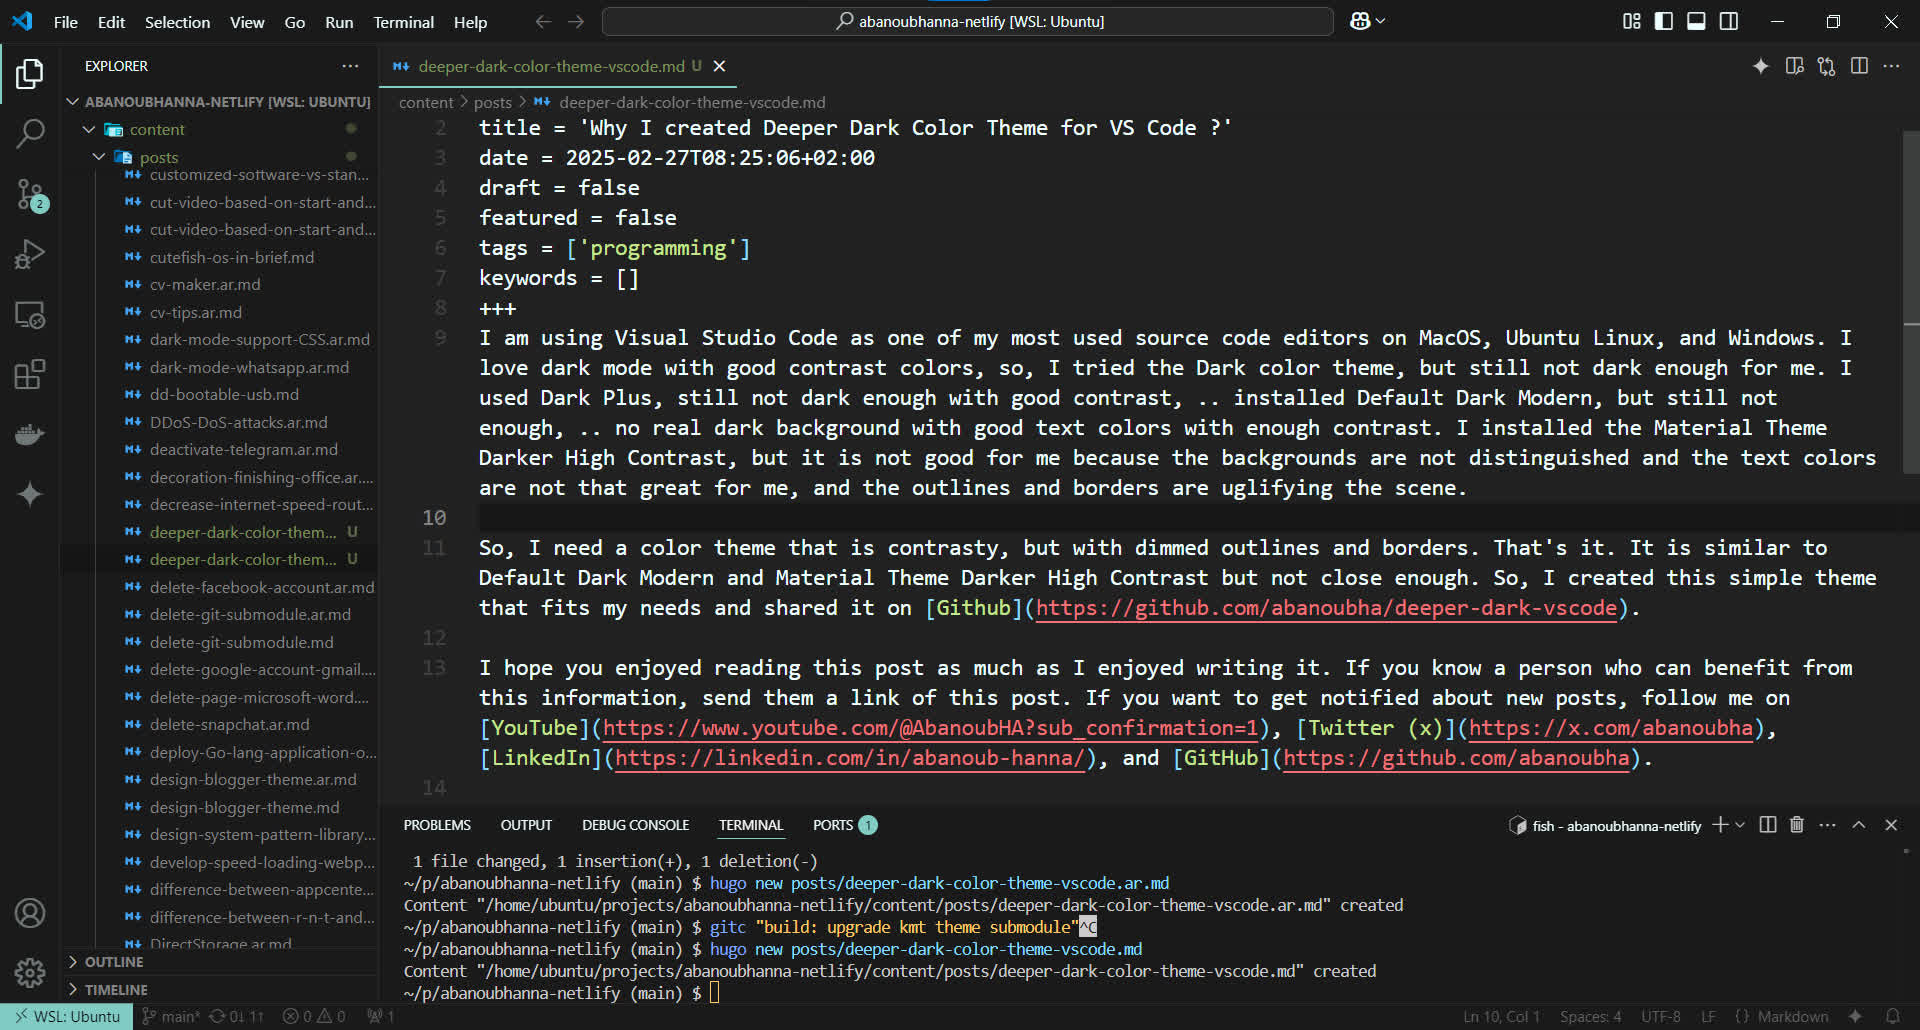Screen dimensions: 1920x1030
Task: Toggle the bottom panel layout button
Action: (1696, 21)
